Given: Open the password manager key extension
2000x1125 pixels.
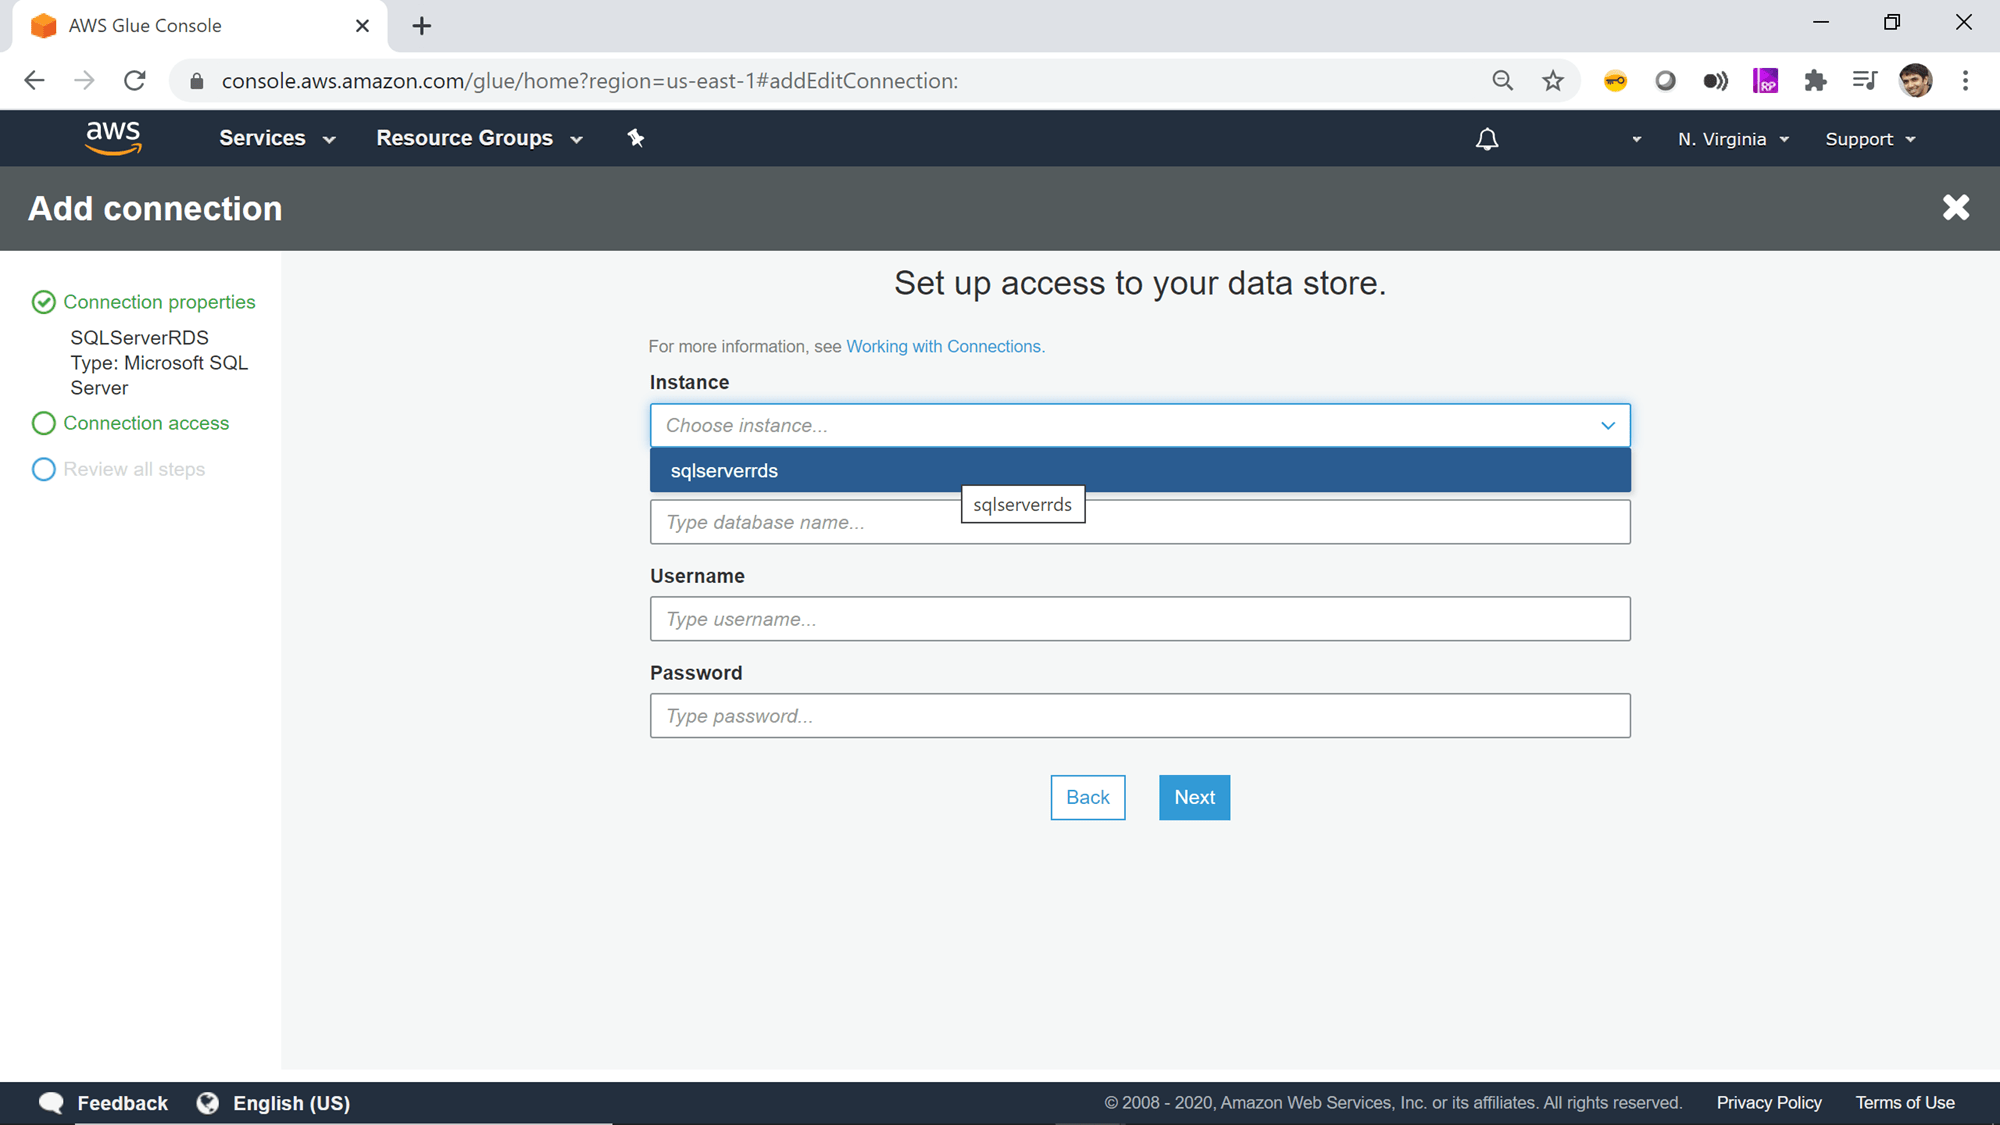Looking at the screenshot, I should (1616, 81).
